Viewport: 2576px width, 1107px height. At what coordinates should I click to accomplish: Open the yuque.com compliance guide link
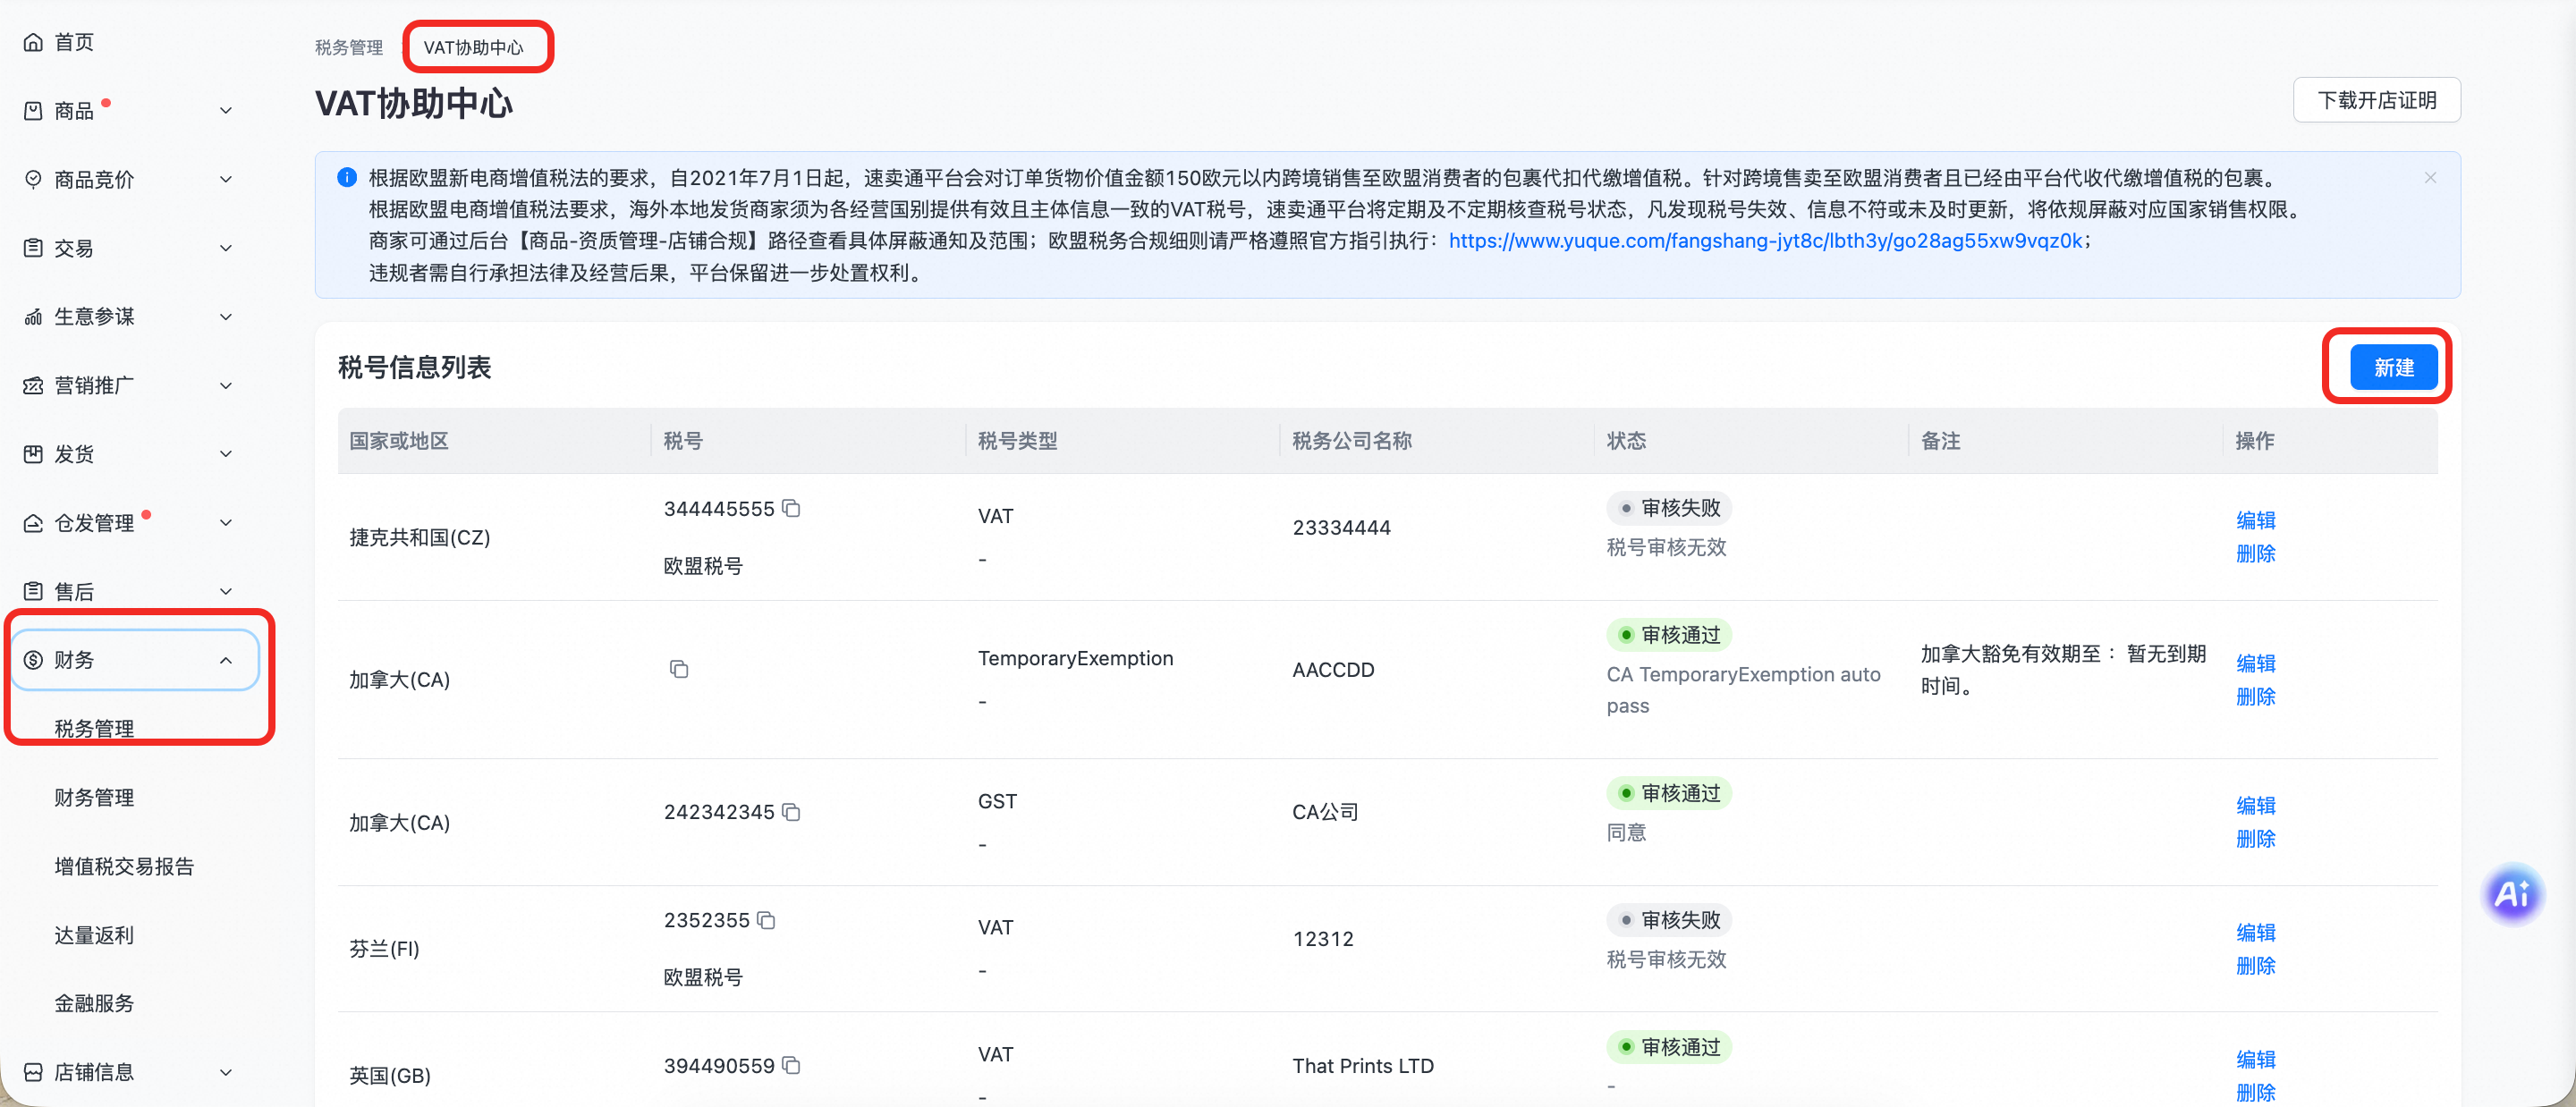pyautogui.click(x=1765, y=240)
